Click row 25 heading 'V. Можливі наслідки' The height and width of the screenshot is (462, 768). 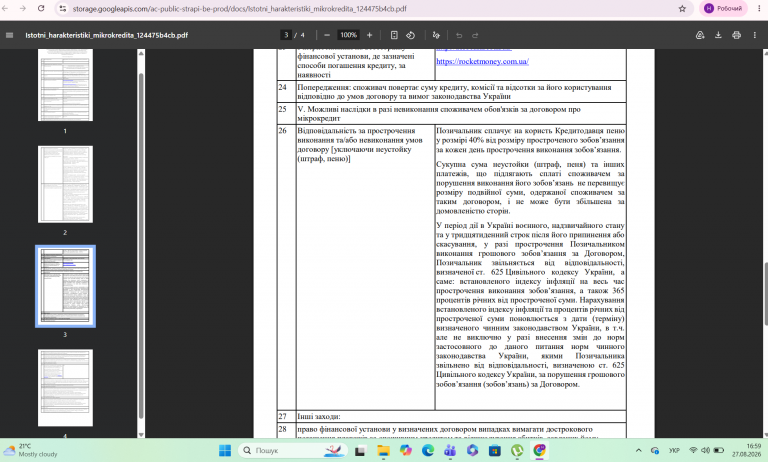pyautogui.click(x=439, y=114)
